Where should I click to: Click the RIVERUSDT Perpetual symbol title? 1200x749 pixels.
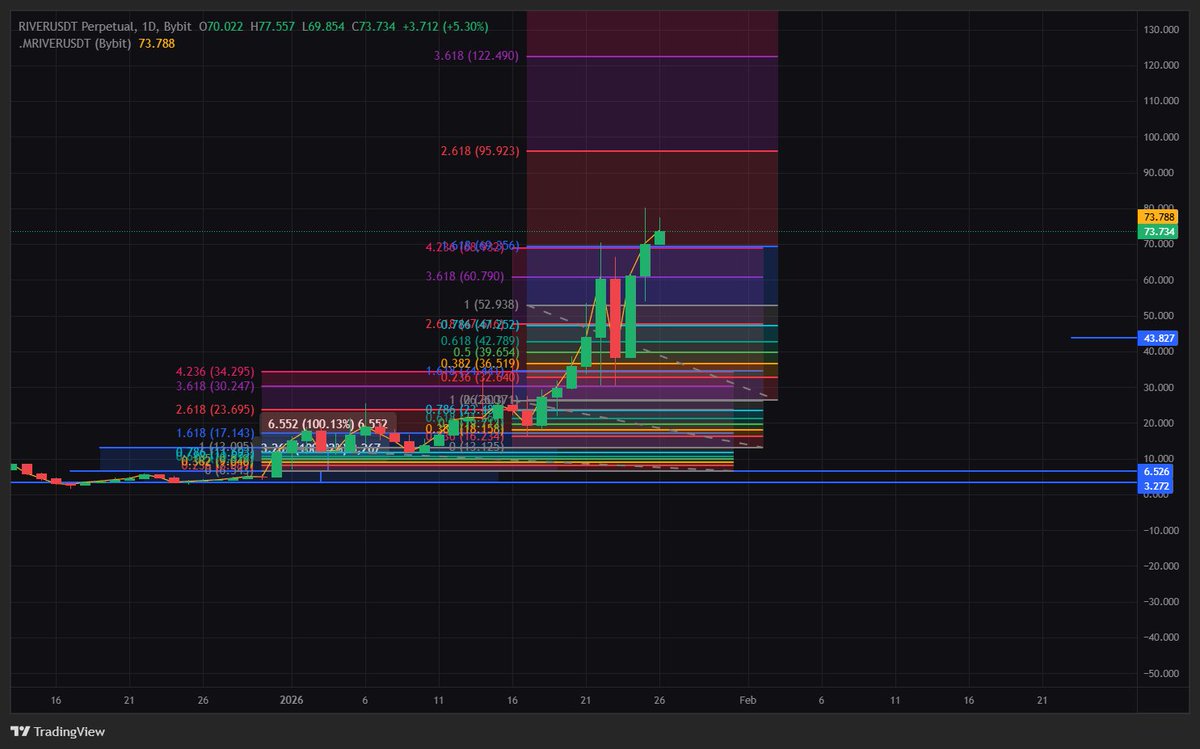(75, 29)
